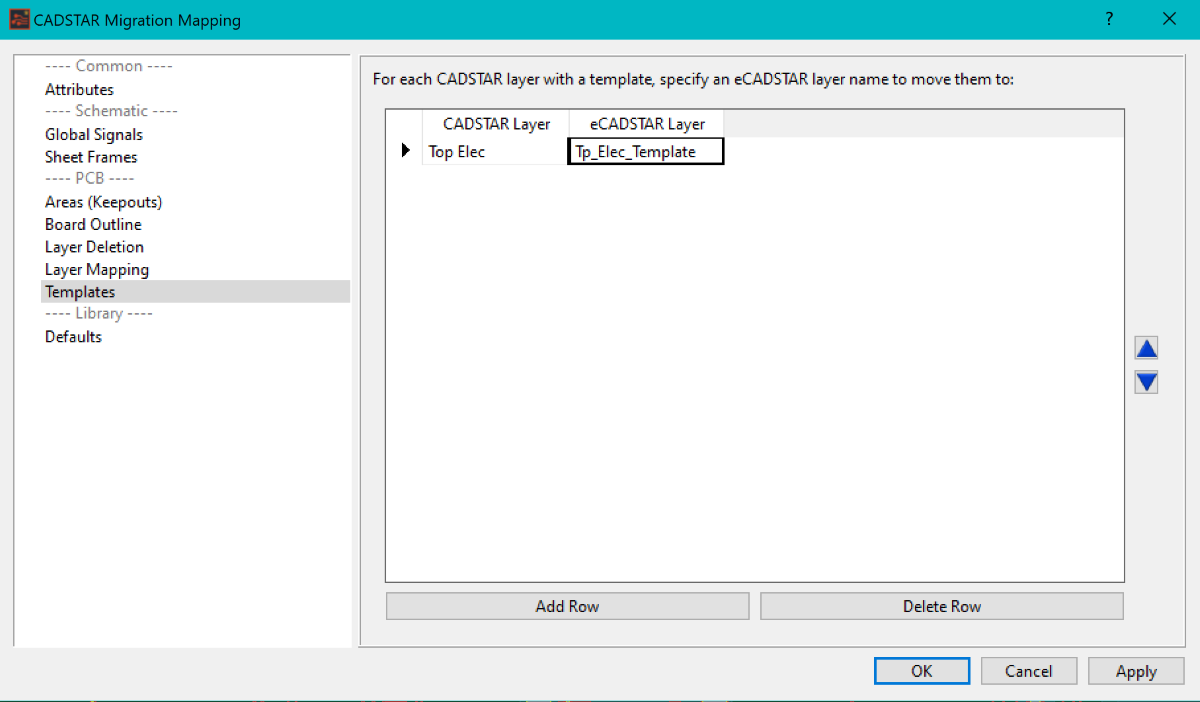
Task: Confirm the mapping with OK
Action: point(922,671)
